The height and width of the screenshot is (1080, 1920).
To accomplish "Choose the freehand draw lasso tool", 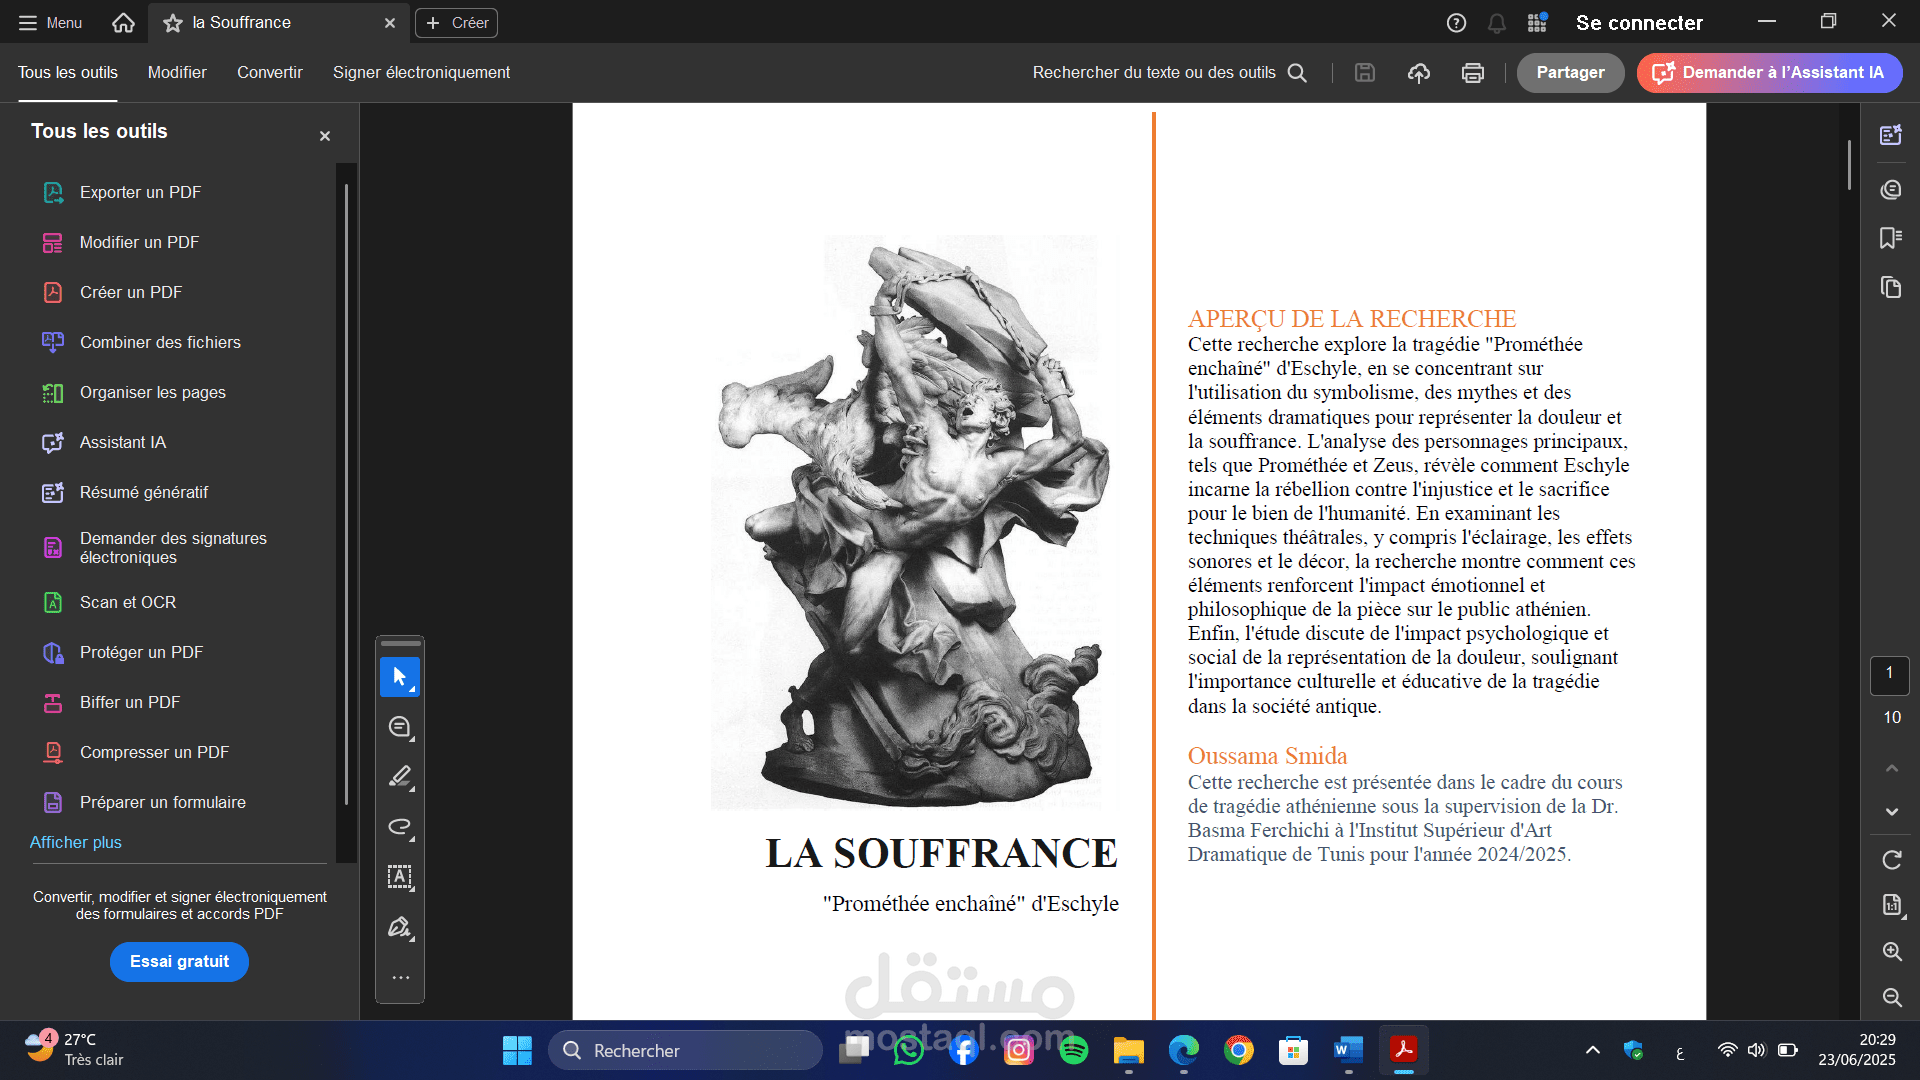I will [400, 827].
